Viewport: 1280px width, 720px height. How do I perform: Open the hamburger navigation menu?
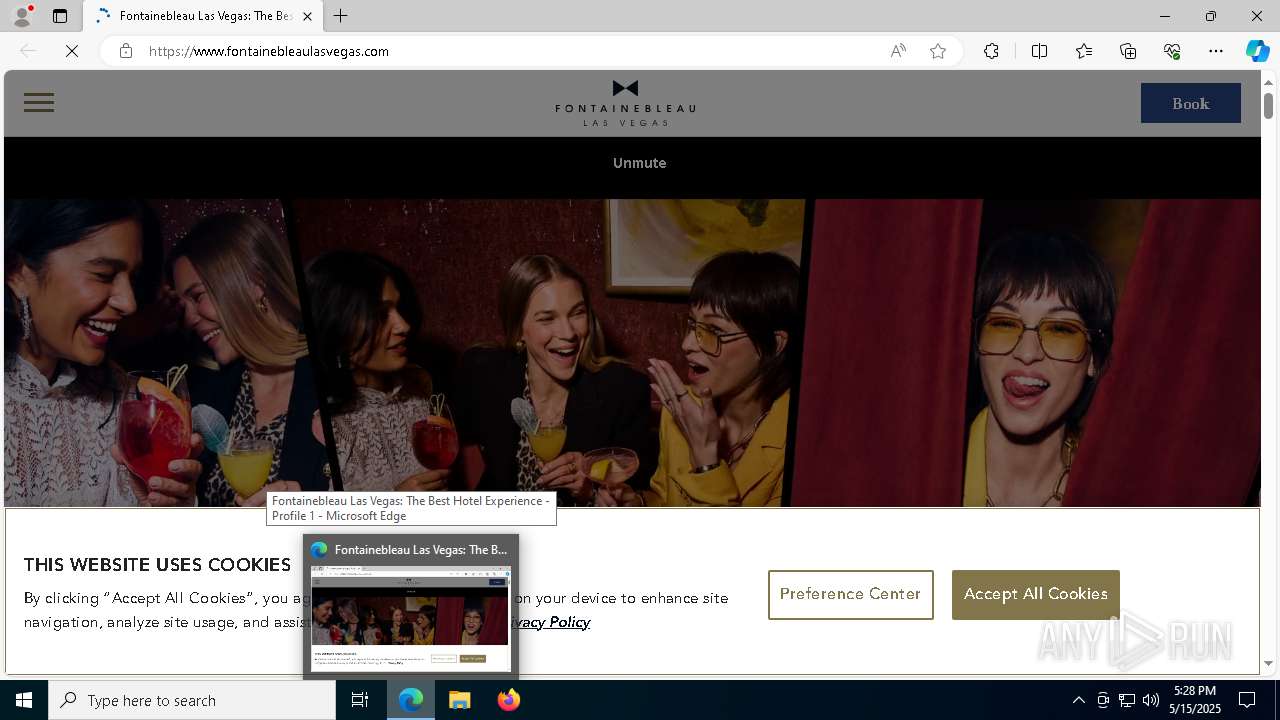point(39,103)
